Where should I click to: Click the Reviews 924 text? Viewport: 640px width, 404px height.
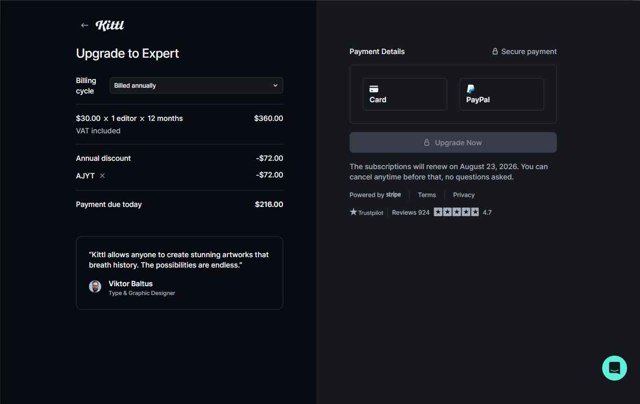click(x=411, y=212)
